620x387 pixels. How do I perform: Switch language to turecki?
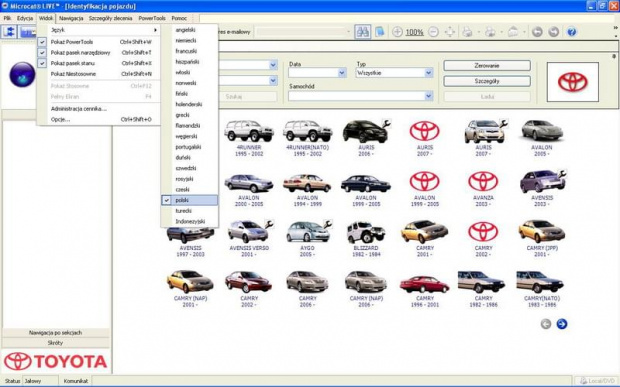click(x=189, y=211)
